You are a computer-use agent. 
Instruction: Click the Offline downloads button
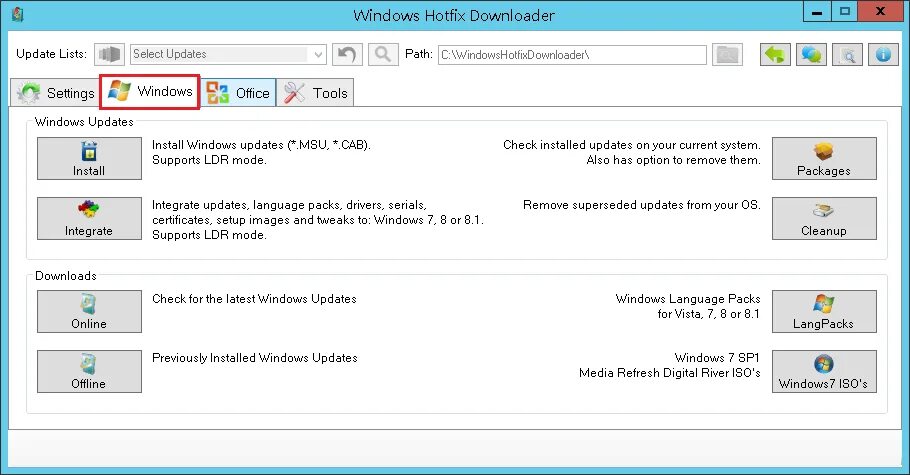coord(89,371)
